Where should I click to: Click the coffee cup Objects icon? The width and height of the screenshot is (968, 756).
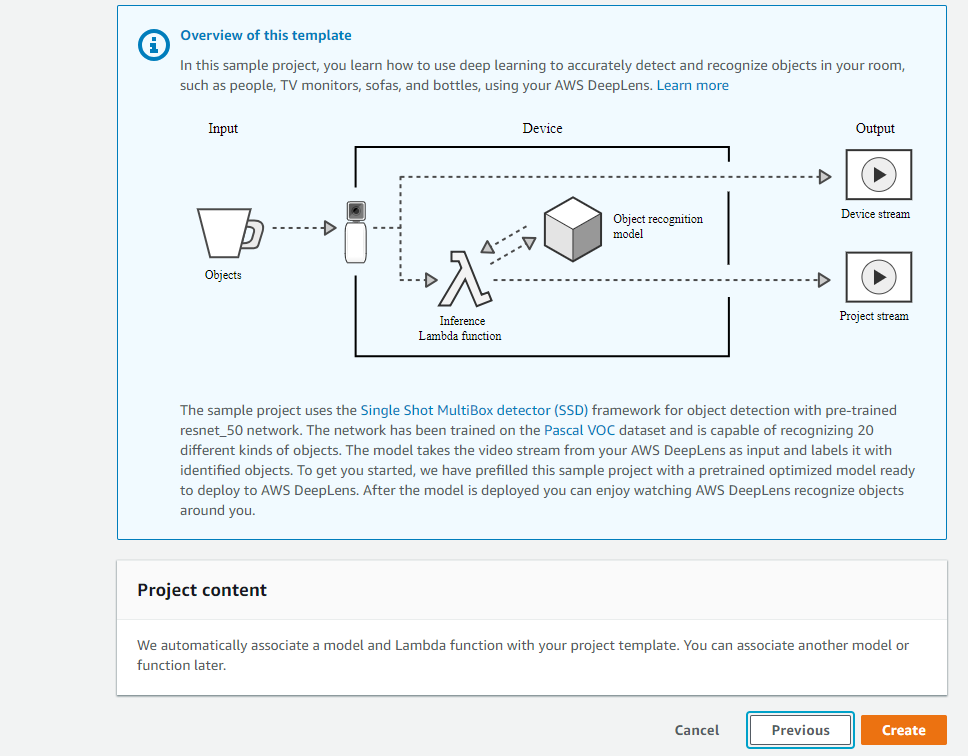pyautogui.click(x=229, y=232)
